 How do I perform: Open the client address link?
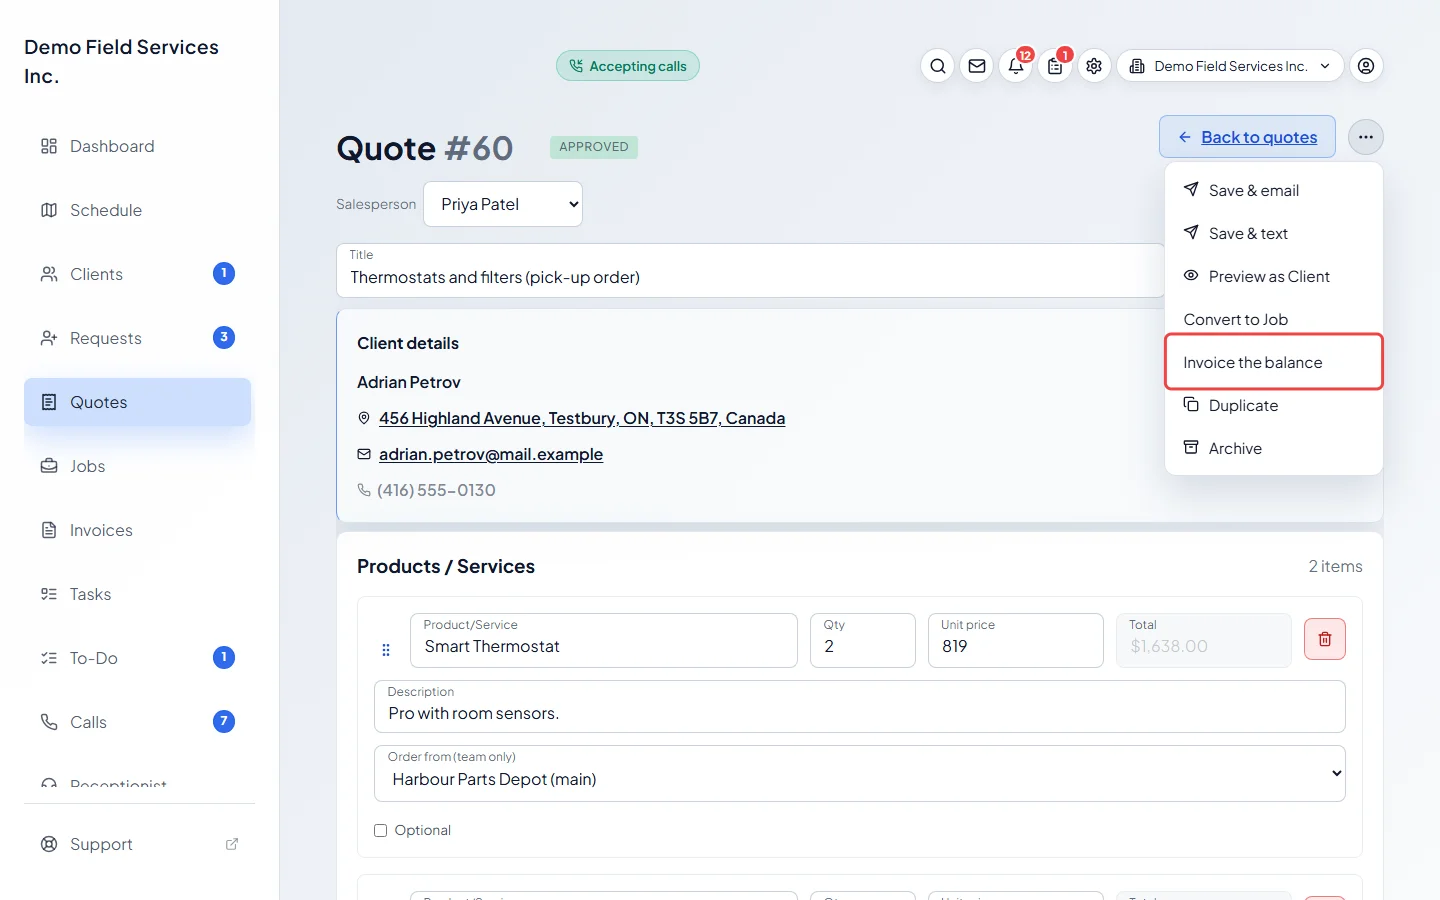[582, 418]
